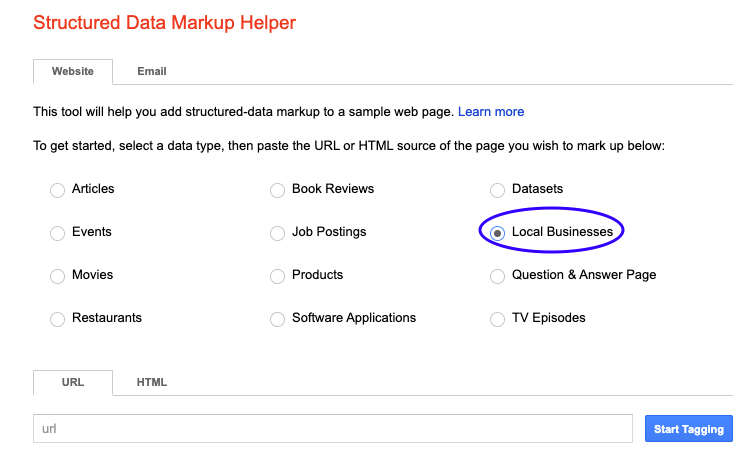The image size is (755, 474).
Task: Switch to the HTML input tab
Action: pos(152,382)
